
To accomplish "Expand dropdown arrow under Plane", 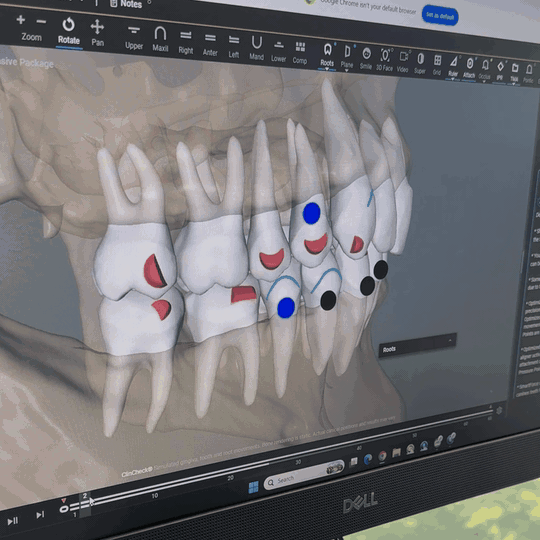I will (x=346, y=71).
